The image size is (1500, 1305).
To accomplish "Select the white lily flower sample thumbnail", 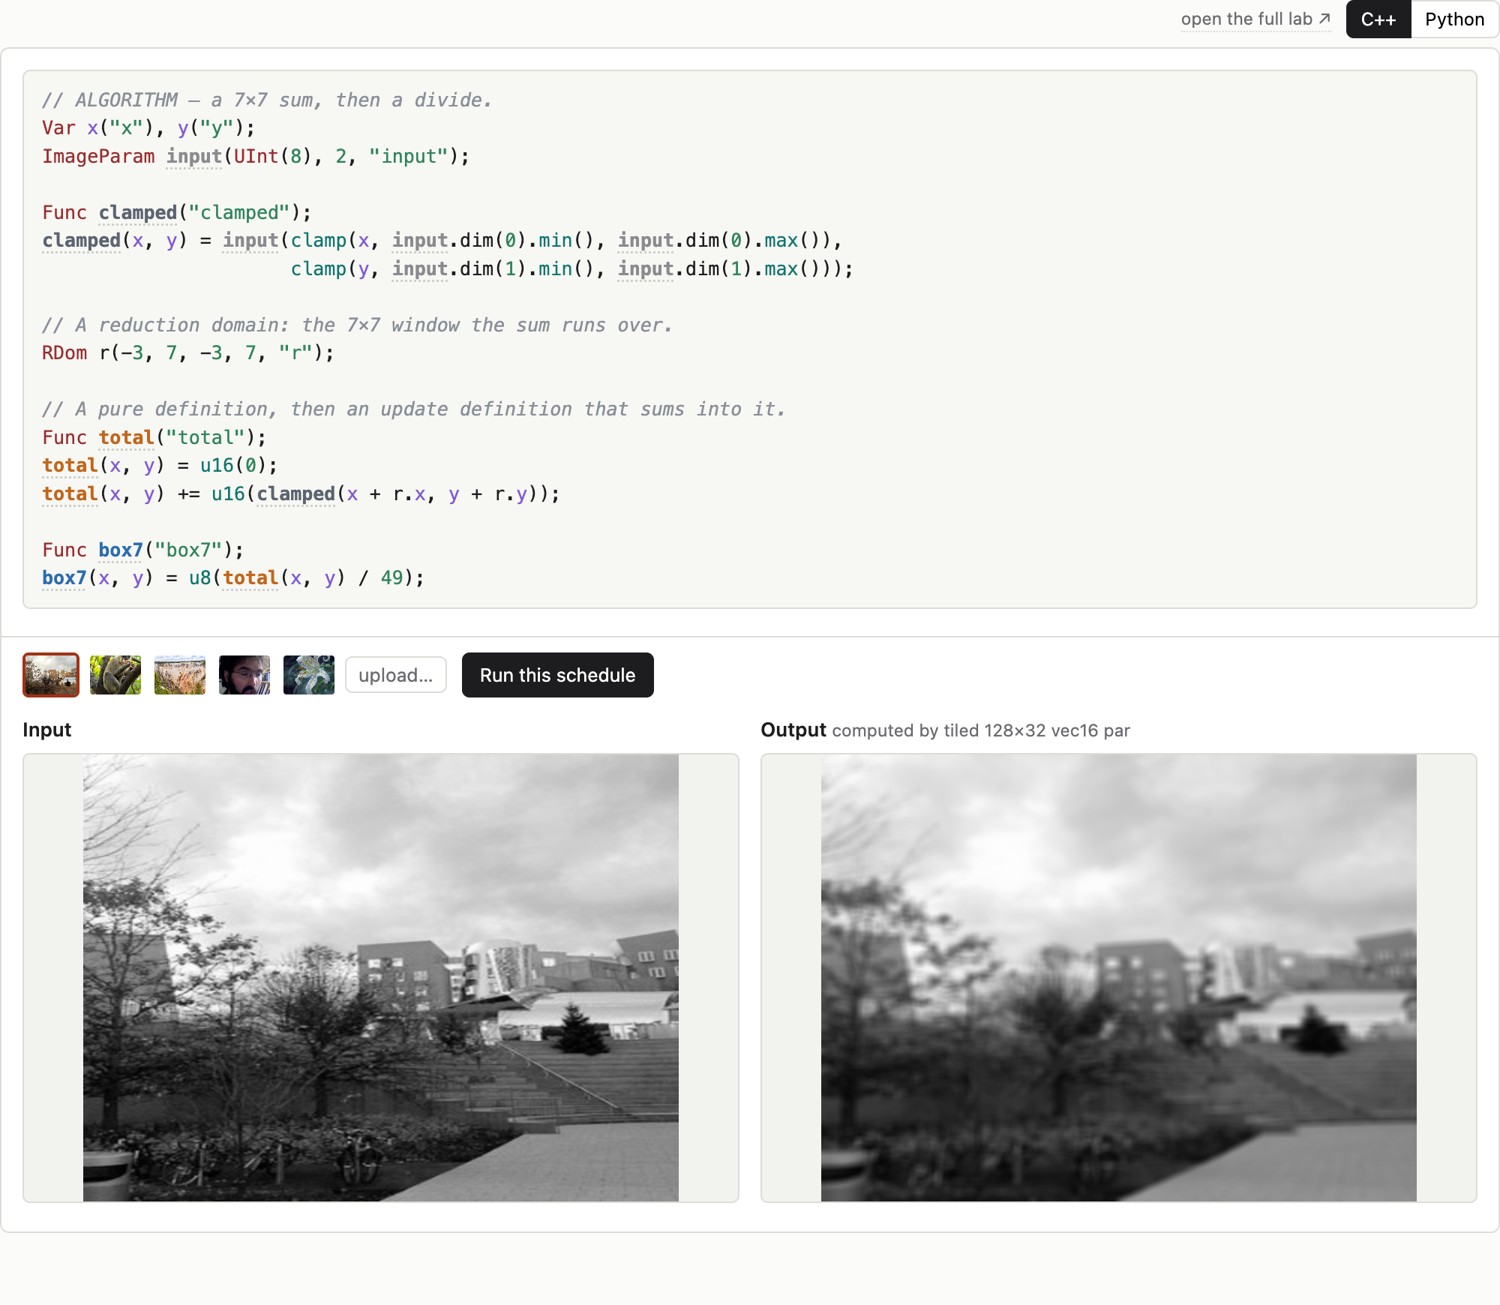I will 309,675.
